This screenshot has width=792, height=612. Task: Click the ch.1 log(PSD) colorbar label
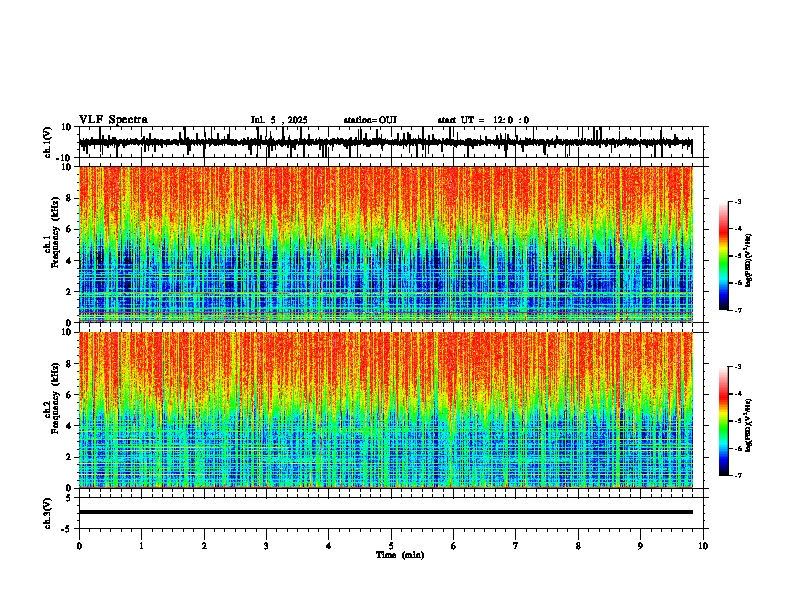749,260
